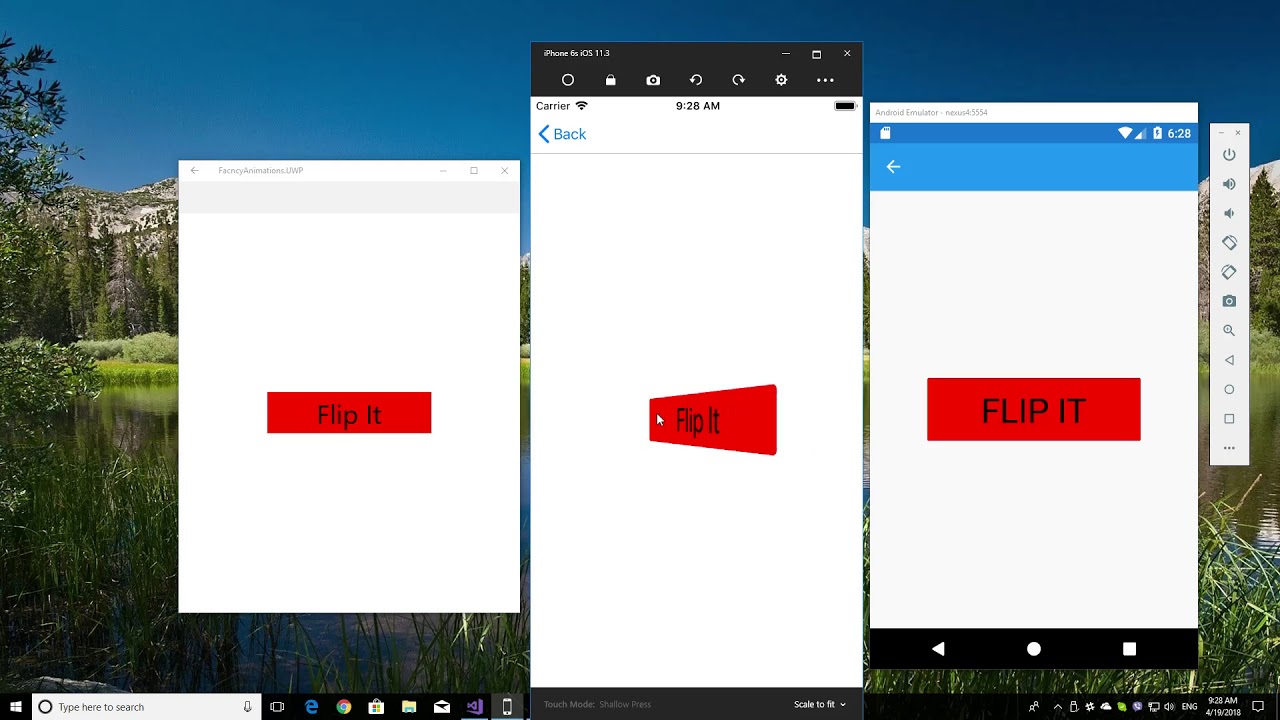Close the iPhone 6s iOS 11.3 window
1280x720 pixels.
[847, 53]
